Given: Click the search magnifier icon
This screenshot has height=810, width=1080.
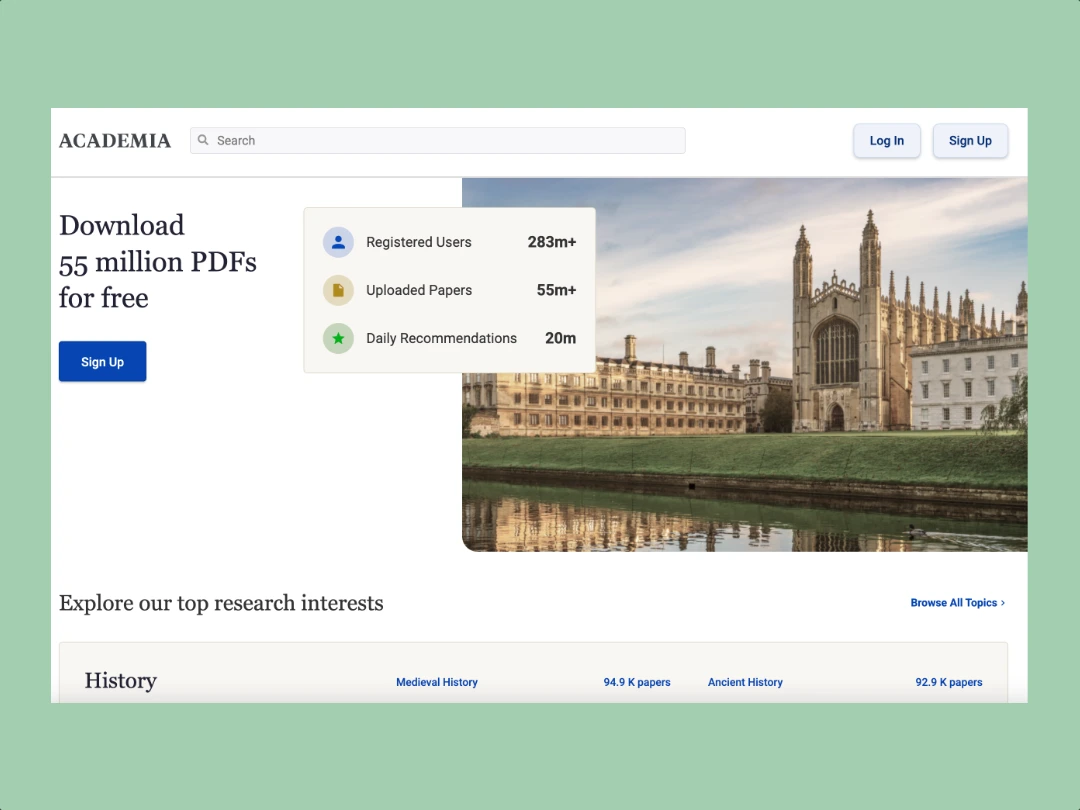Looking at the screenshot, I should coord(203,140).
